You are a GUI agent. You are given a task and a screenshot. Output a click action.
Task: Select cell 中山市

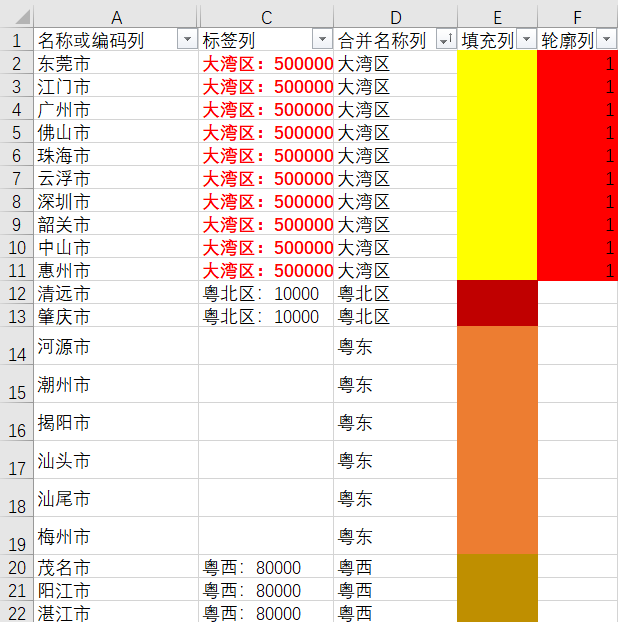pyautogui.click(x=116, y=247)
